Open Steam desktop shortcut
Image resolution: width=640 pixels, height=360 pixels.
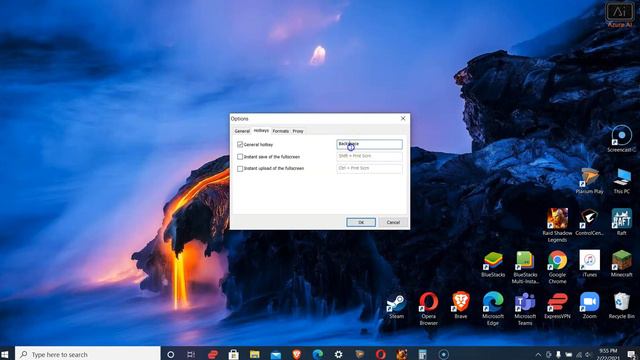[396, 307]
